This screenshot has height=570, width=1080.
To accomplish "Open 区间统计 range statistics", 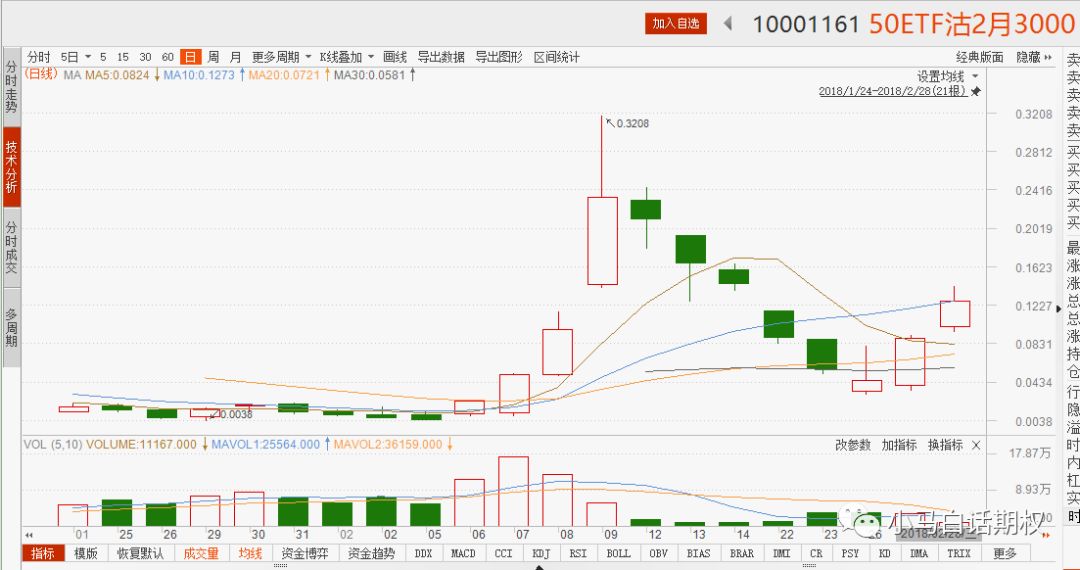I will tap(556, 57).
